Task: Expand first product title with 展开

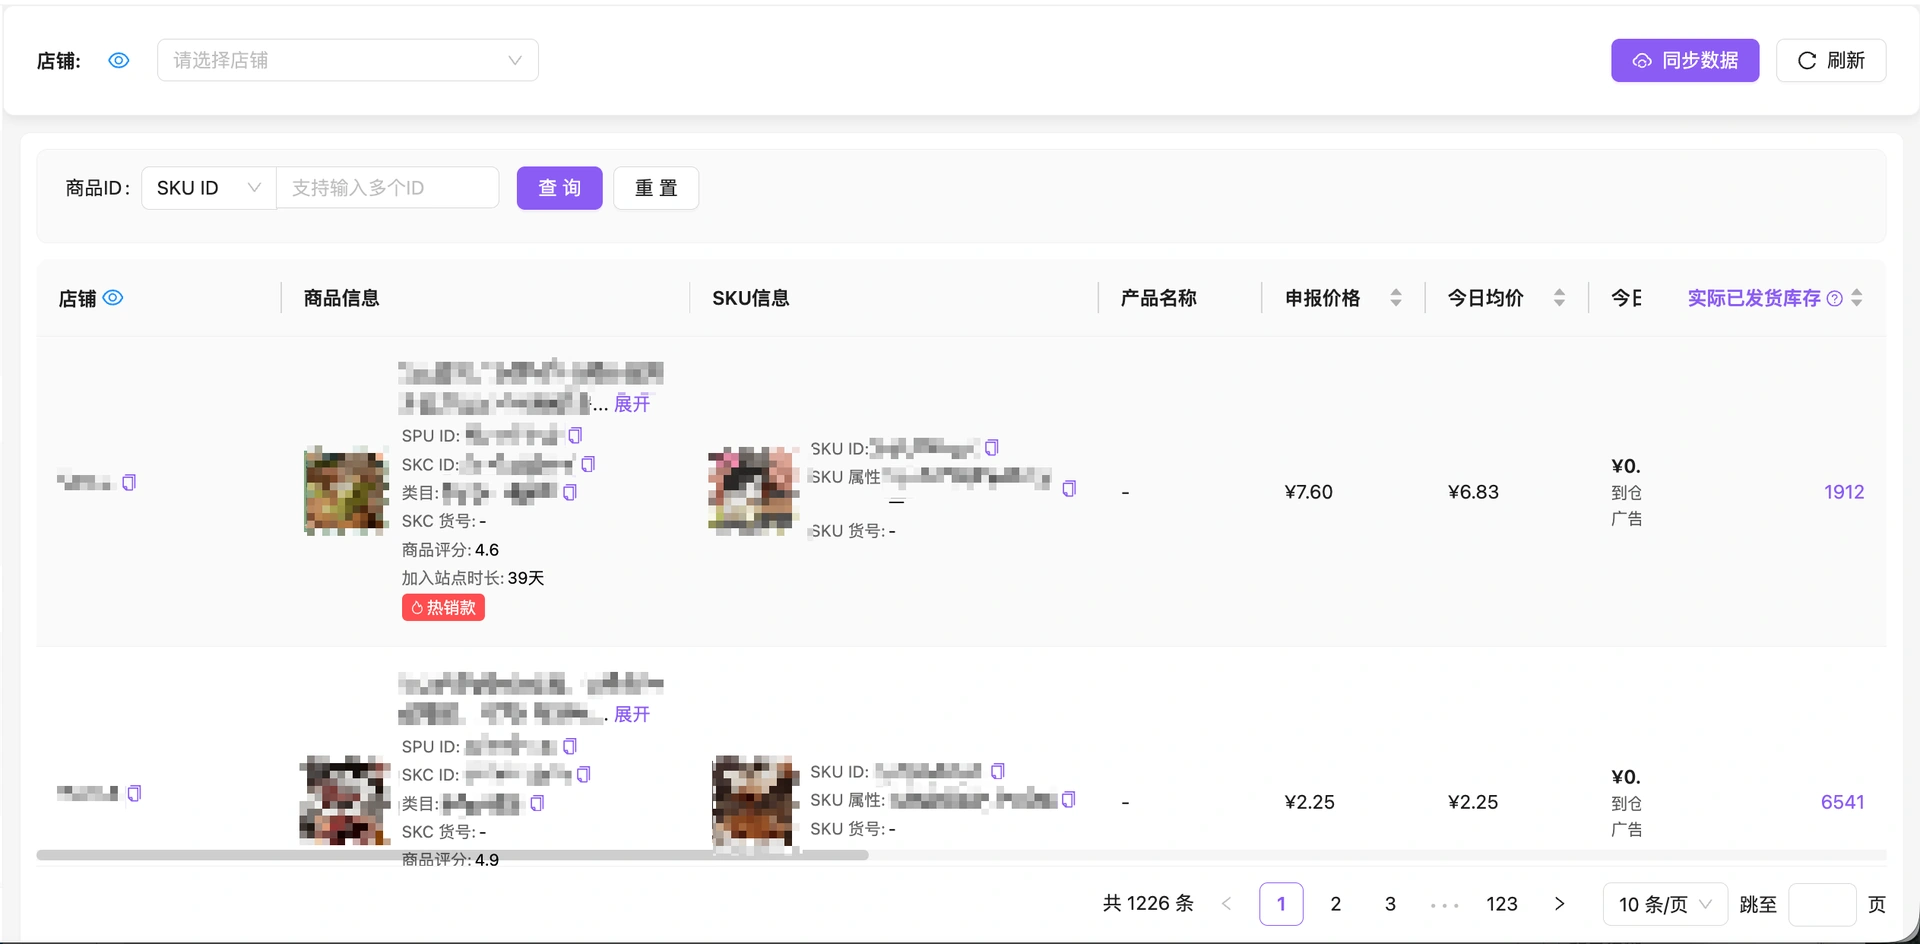Action: [632, 403]
